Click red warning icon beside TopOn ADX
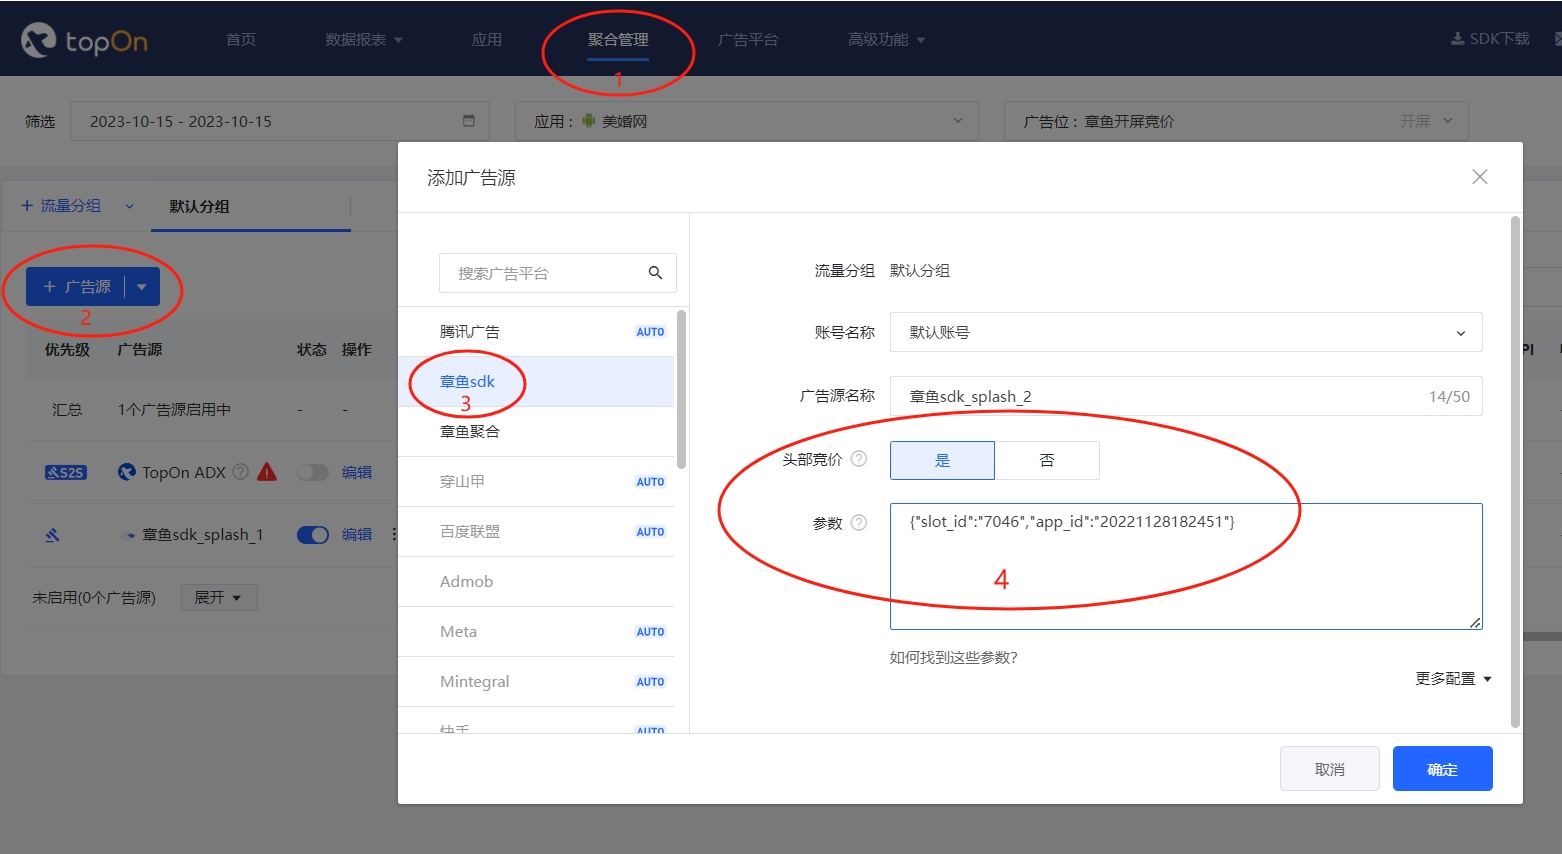This screenshot has height=854, width=1562. pos(267,472)
